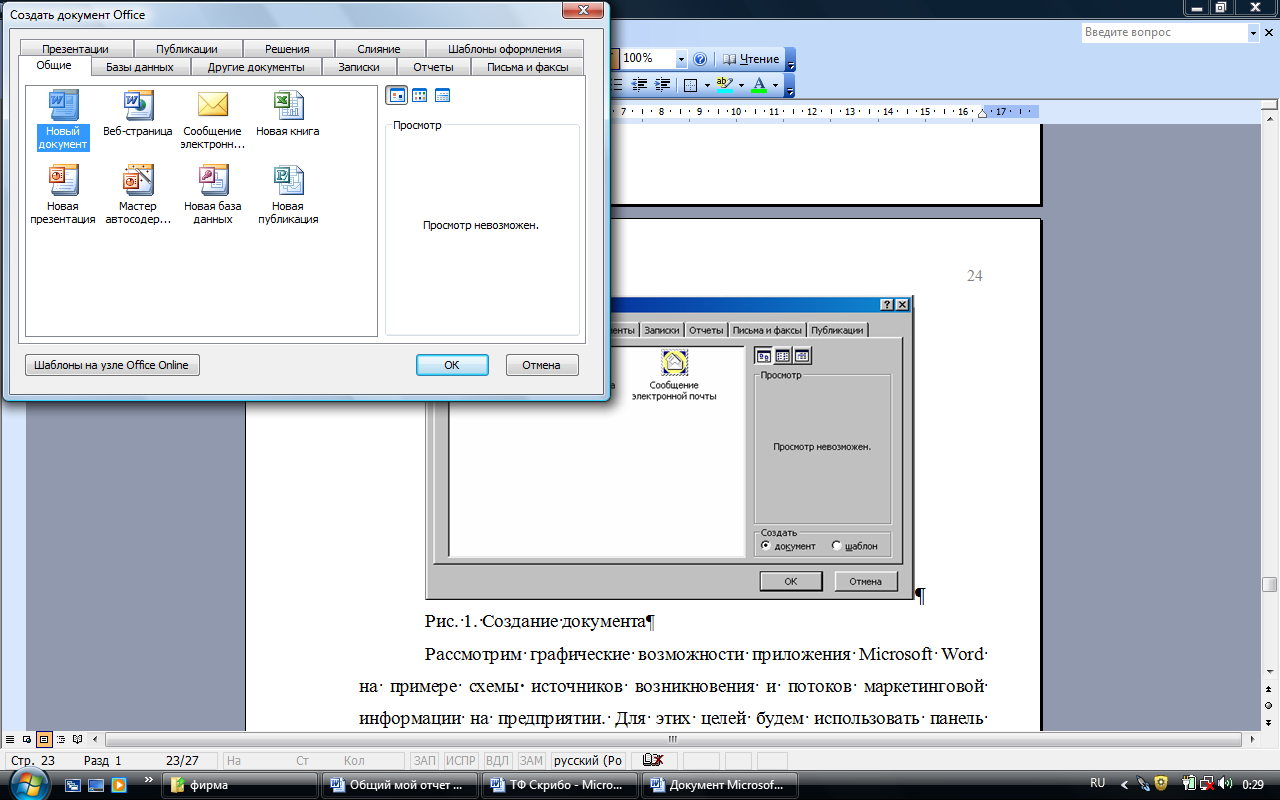Click the right arrow of the horizontal scrollbar
The image size is (1280, 800).
(1252, 740)
